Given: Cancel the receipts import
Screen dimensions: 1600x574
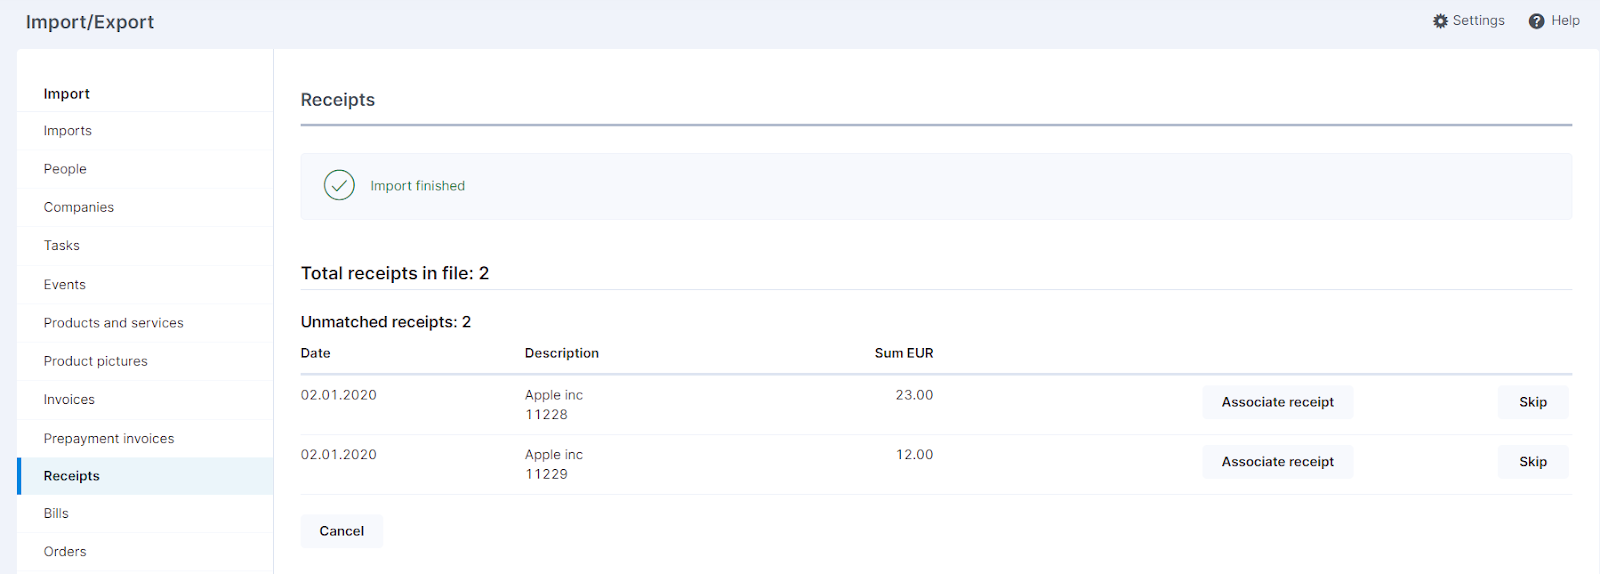Looking at the screenshot, I should coord(341,531).
